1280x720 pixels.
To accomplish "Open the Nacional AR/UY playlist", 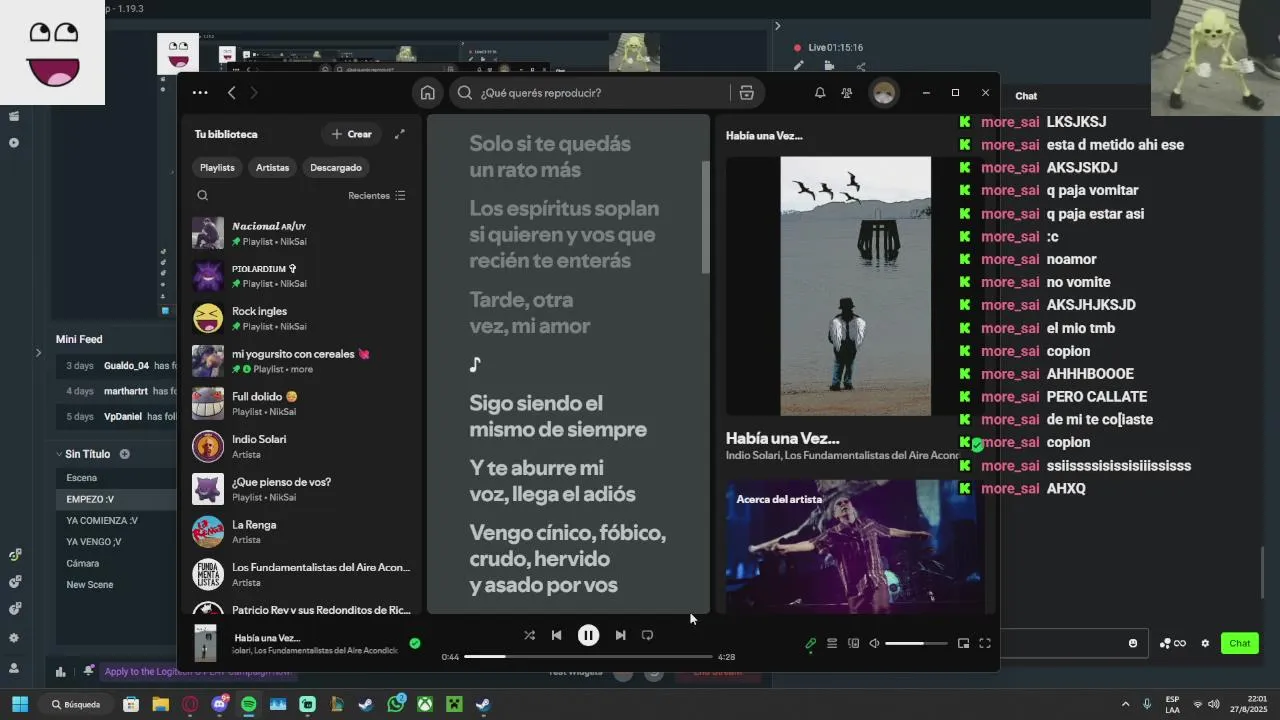I will click(x=301, y=233).
